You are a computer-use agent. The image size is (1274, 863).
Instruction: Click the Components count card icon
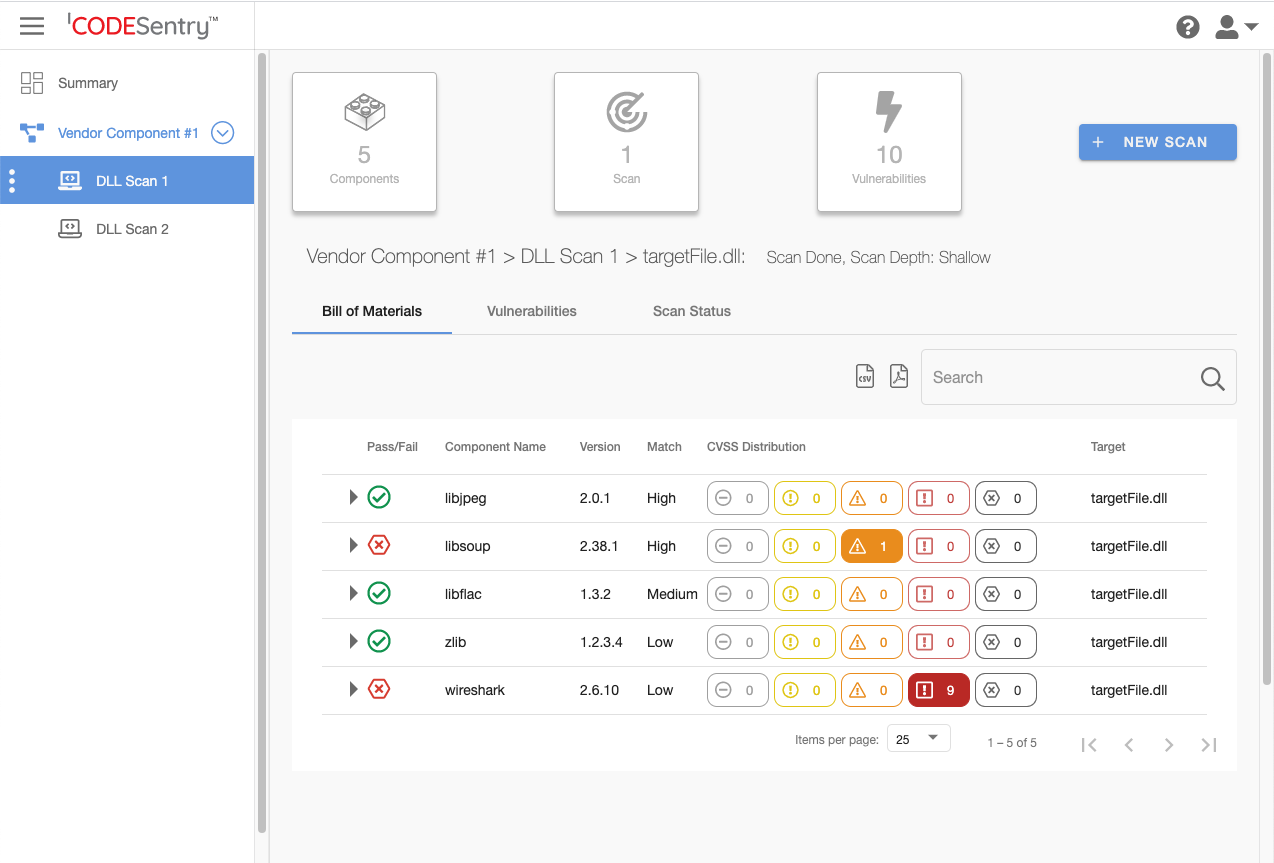(x=364, y=113)
